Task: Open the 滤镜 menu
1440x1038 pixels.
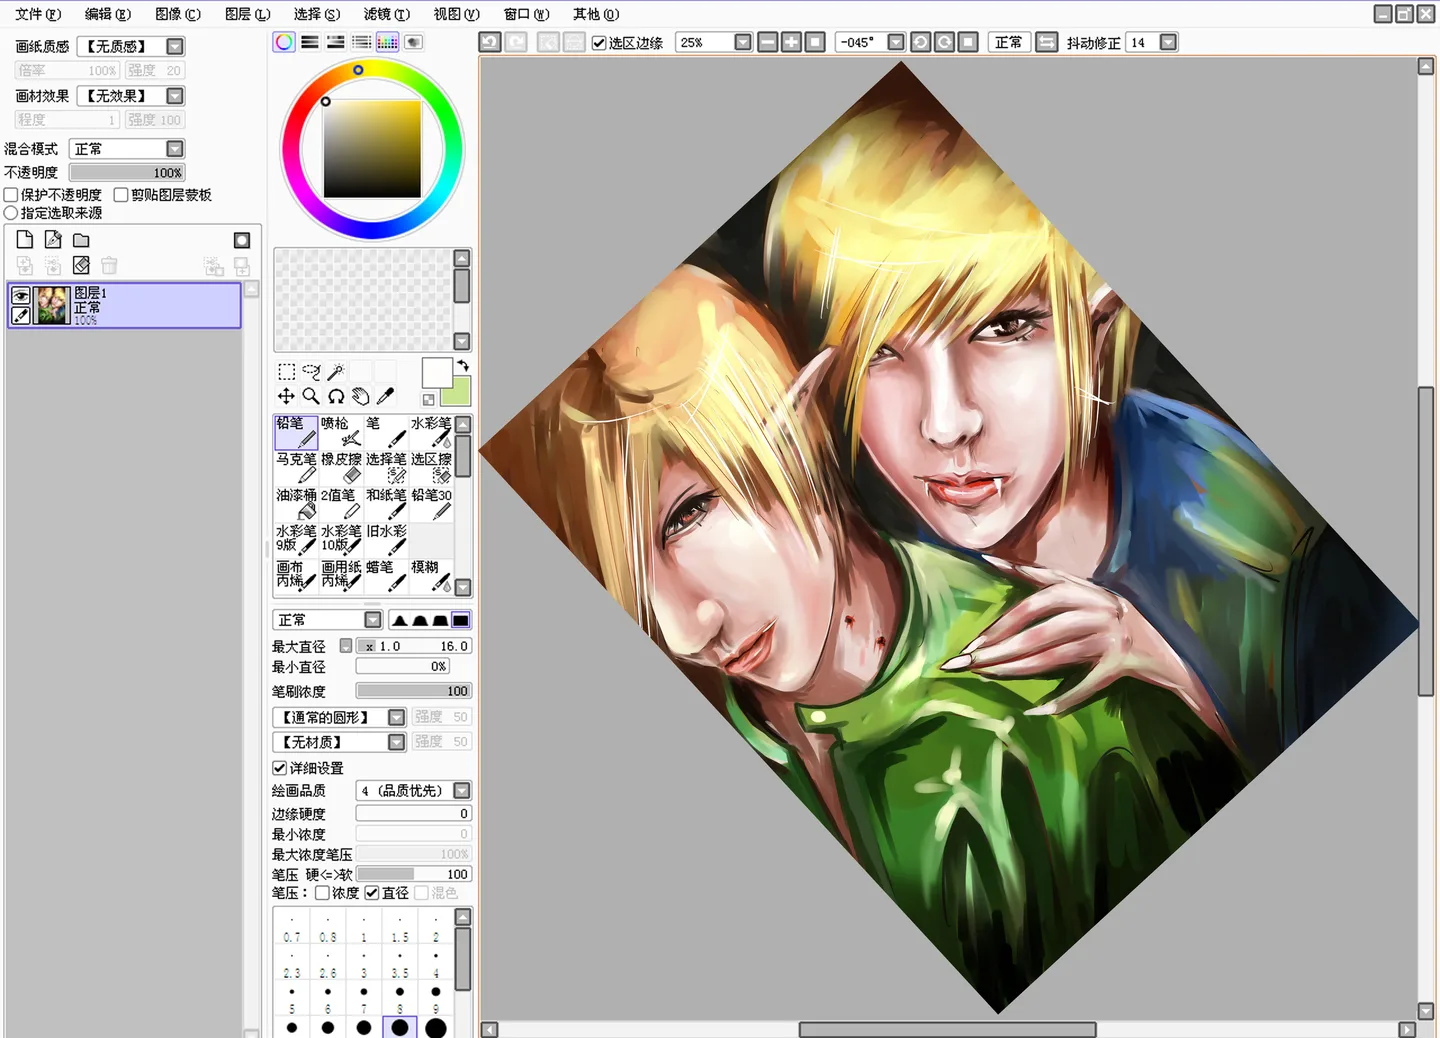Action: click(x=386, y=14)
